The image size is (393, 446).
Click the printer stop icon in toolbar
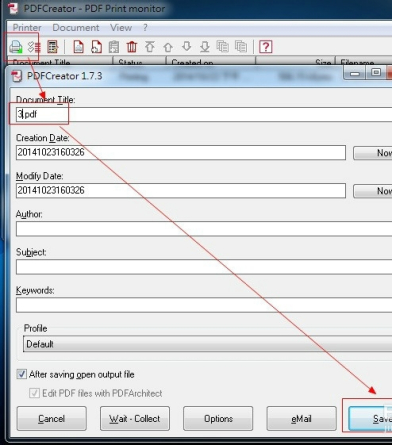(16, 47)
